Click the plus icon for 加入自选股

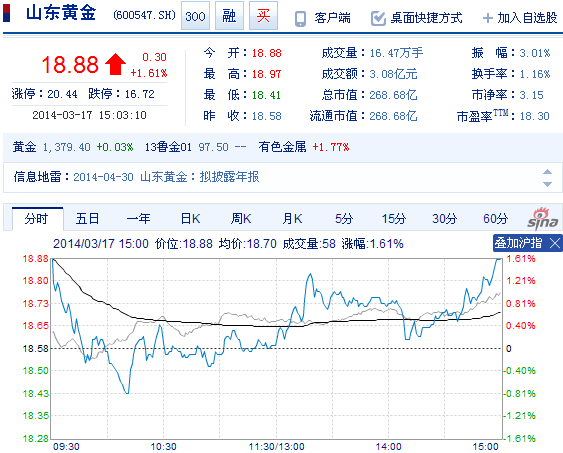[488, 18]
